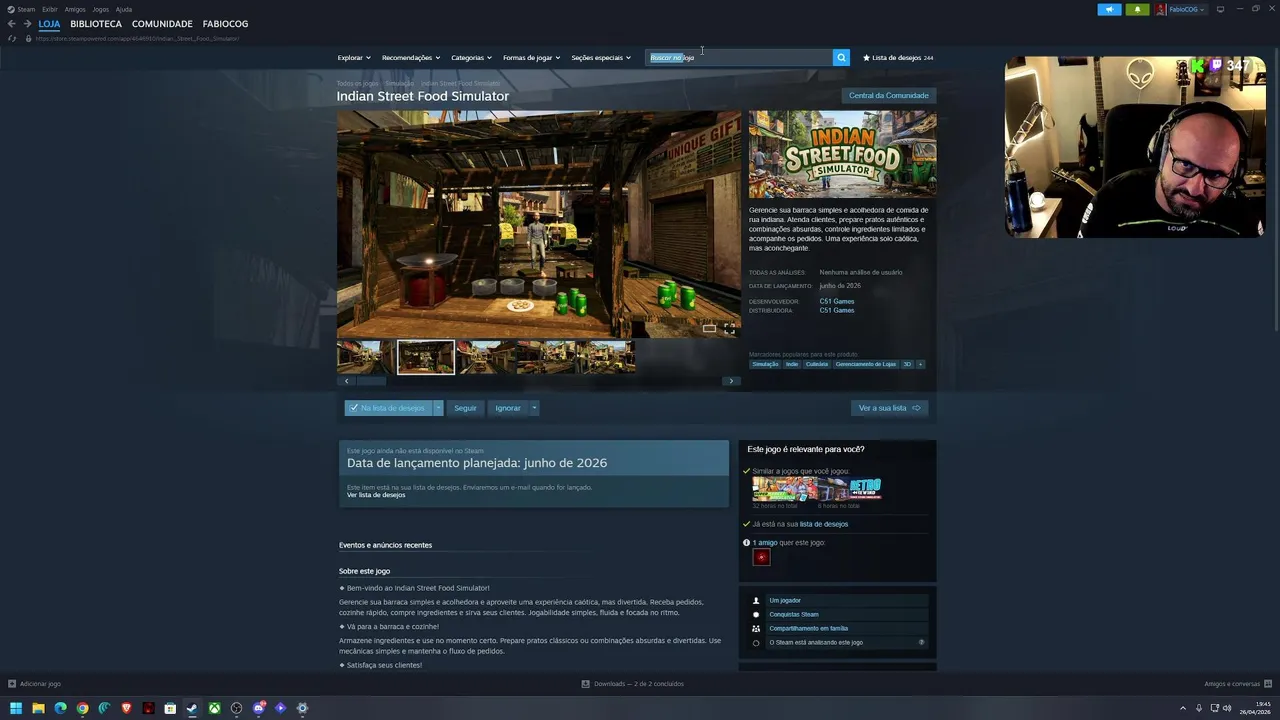Open the Indian Street Food Simulator capsule image
Image resolution: width=1280 pixels, height=720 pixels.
pyautogui.click(x=843, y=154)
